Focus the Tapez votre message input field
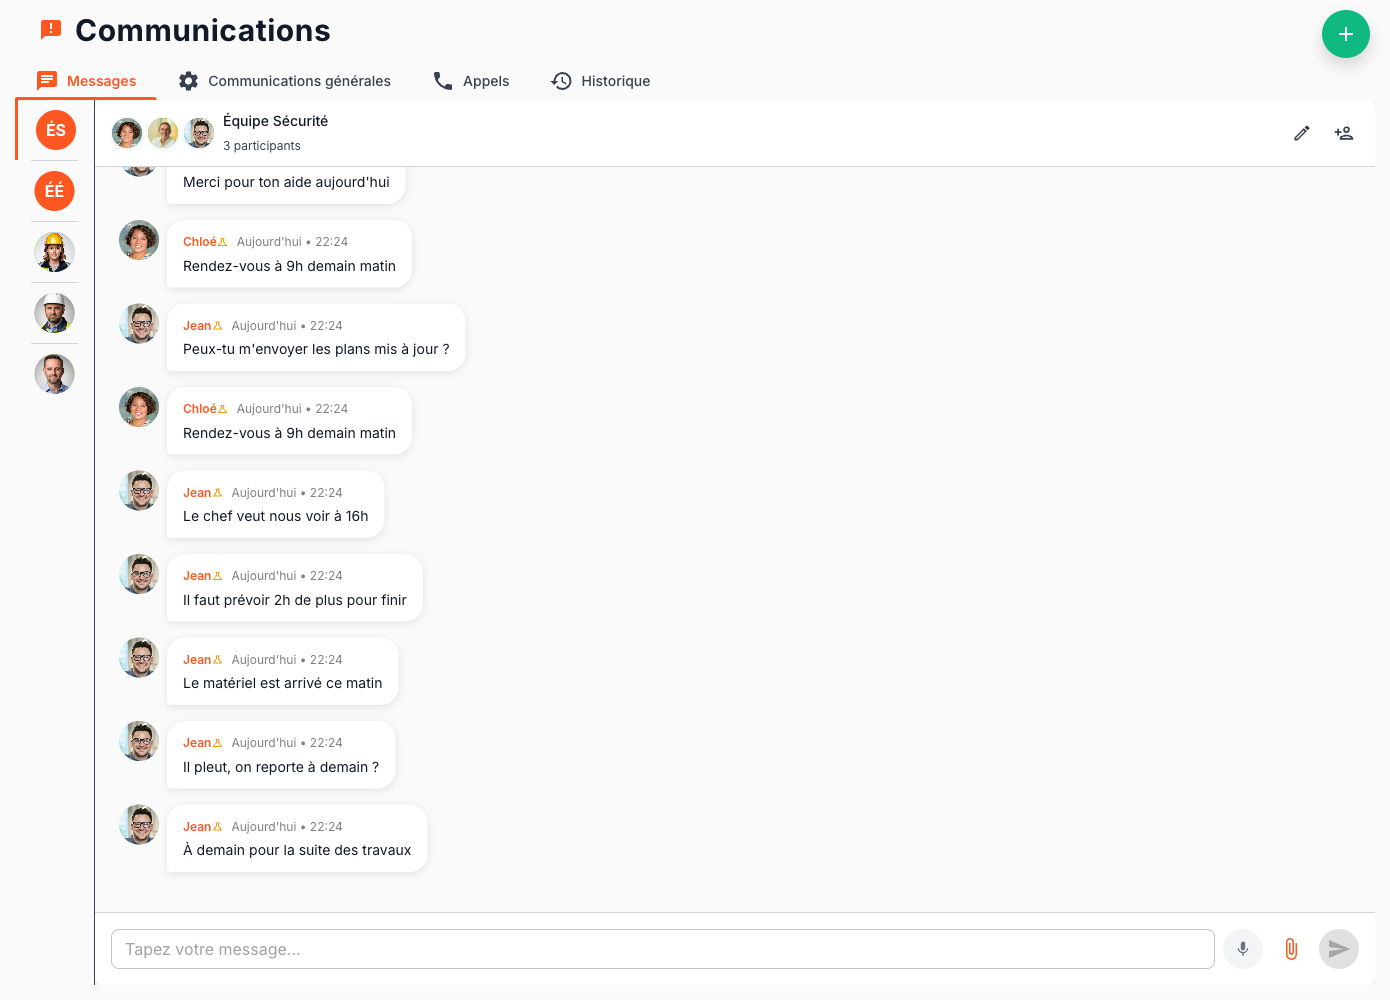1390x1000 pixels. coord(662,949)
